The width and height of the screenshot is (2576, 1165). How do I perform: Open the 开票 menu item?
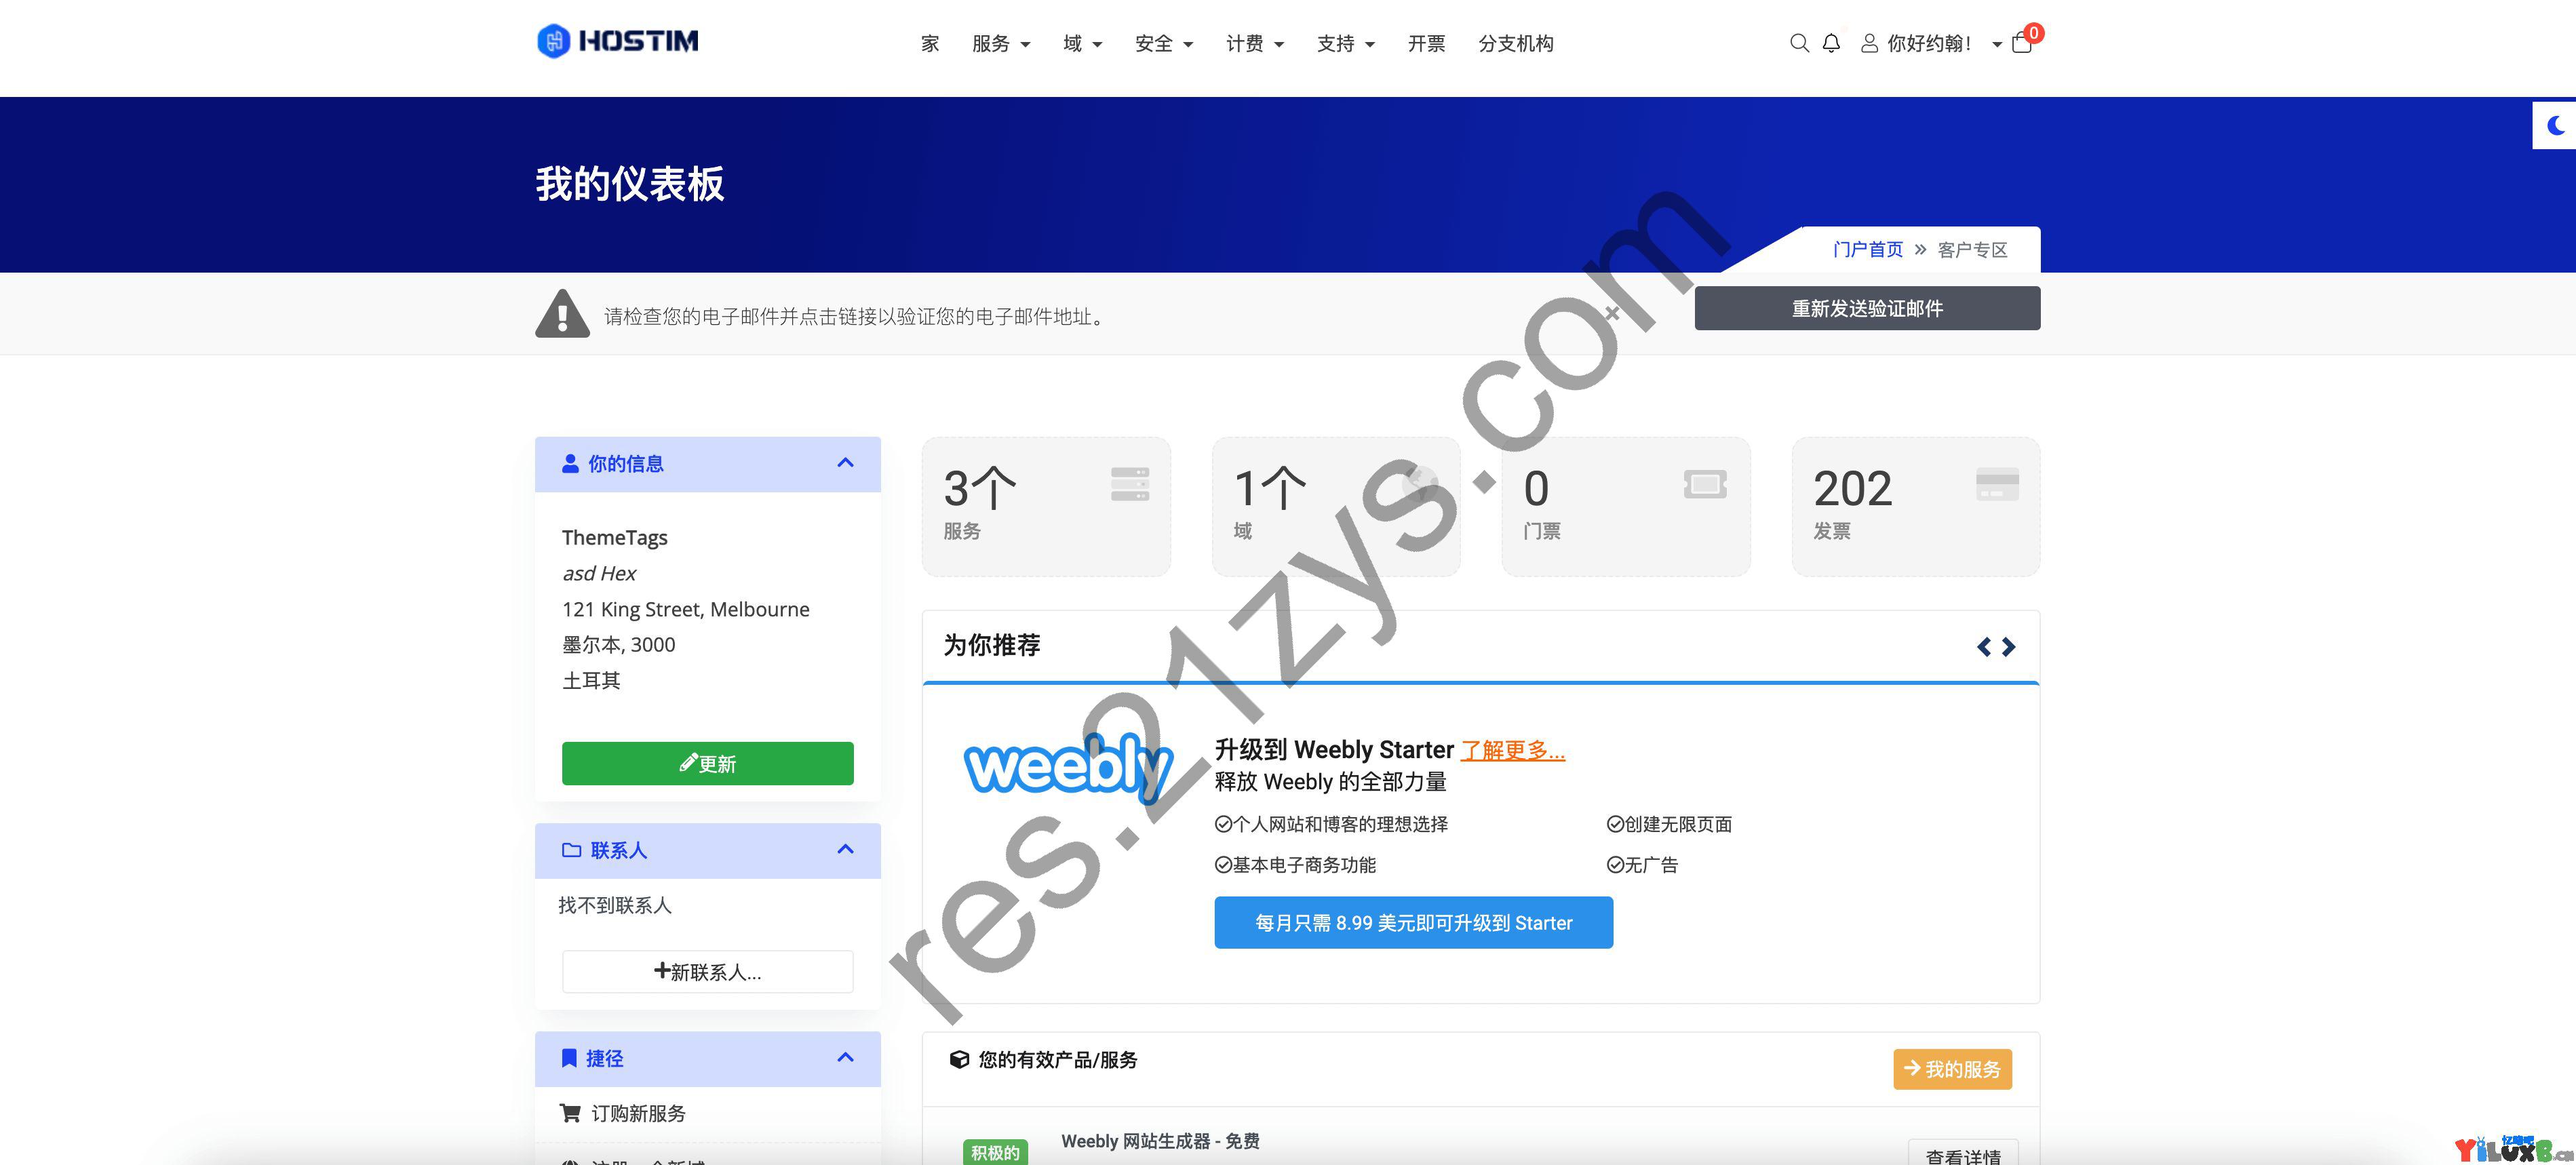1426,43
